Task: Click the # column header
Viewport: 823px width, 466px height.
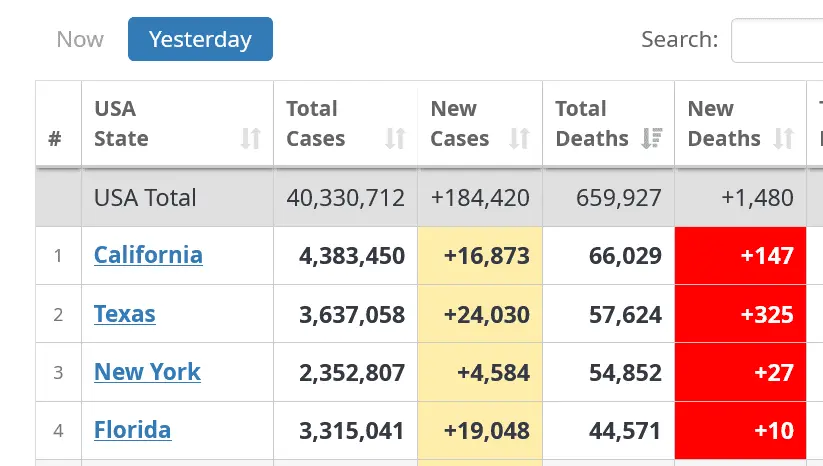Action: pyautogui.click(x=55, y=139)
